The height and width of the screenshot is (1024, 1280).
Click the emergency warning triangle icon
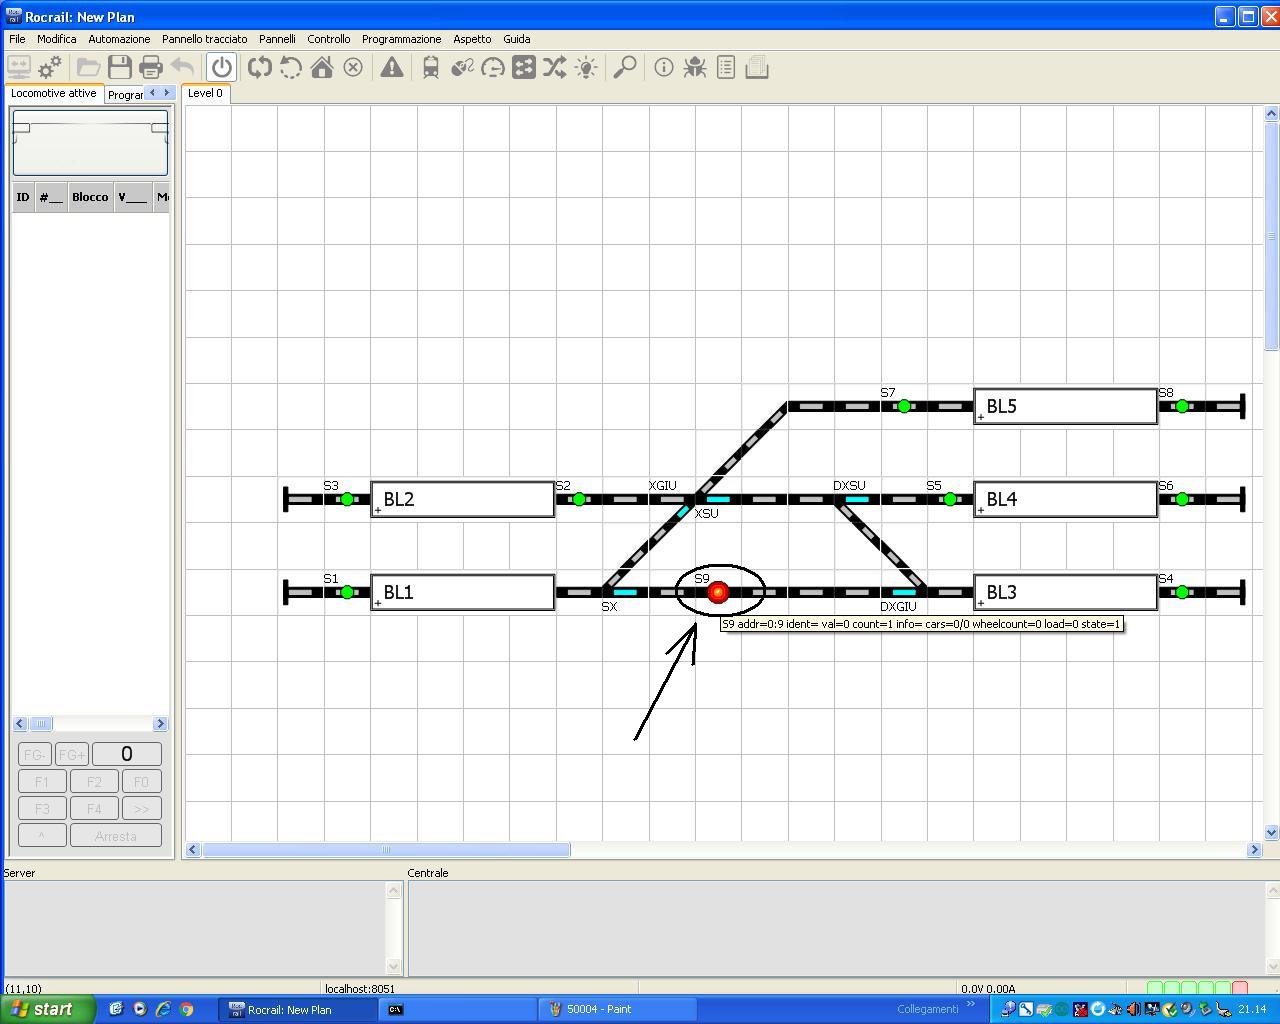click(392, 68)
